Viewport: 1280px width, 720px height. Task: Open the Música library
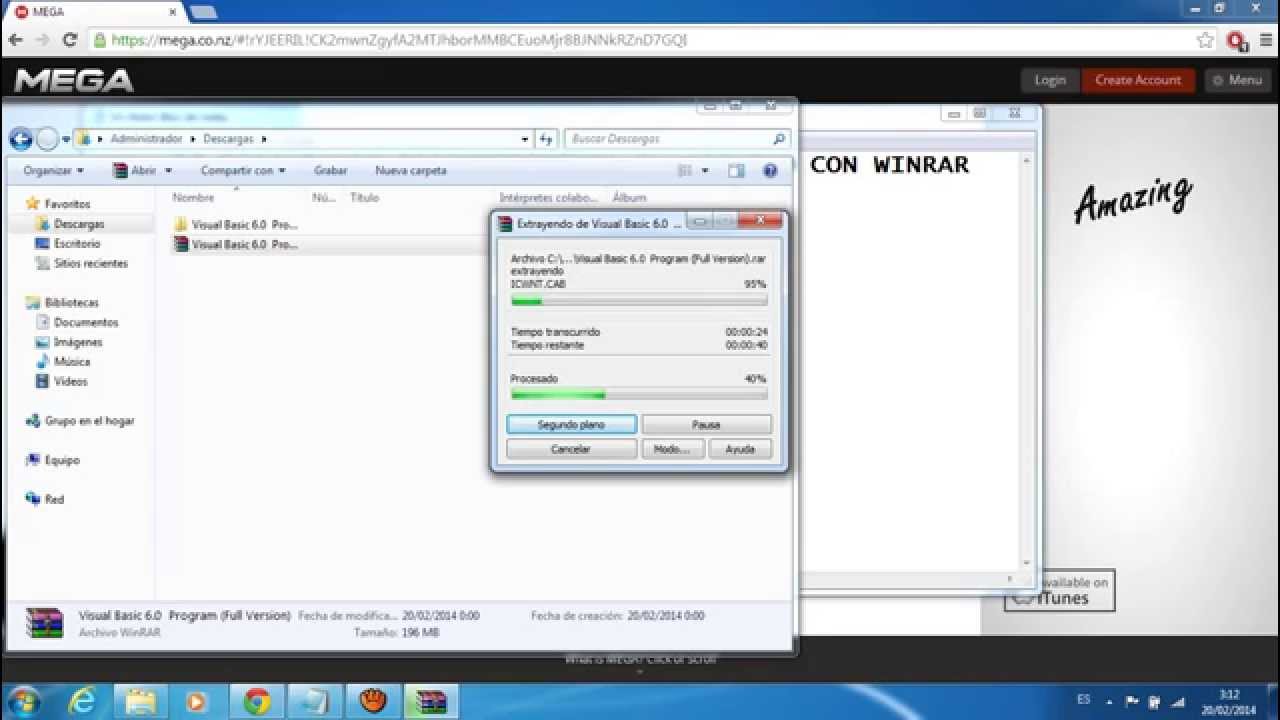click(x=62, y=362)
